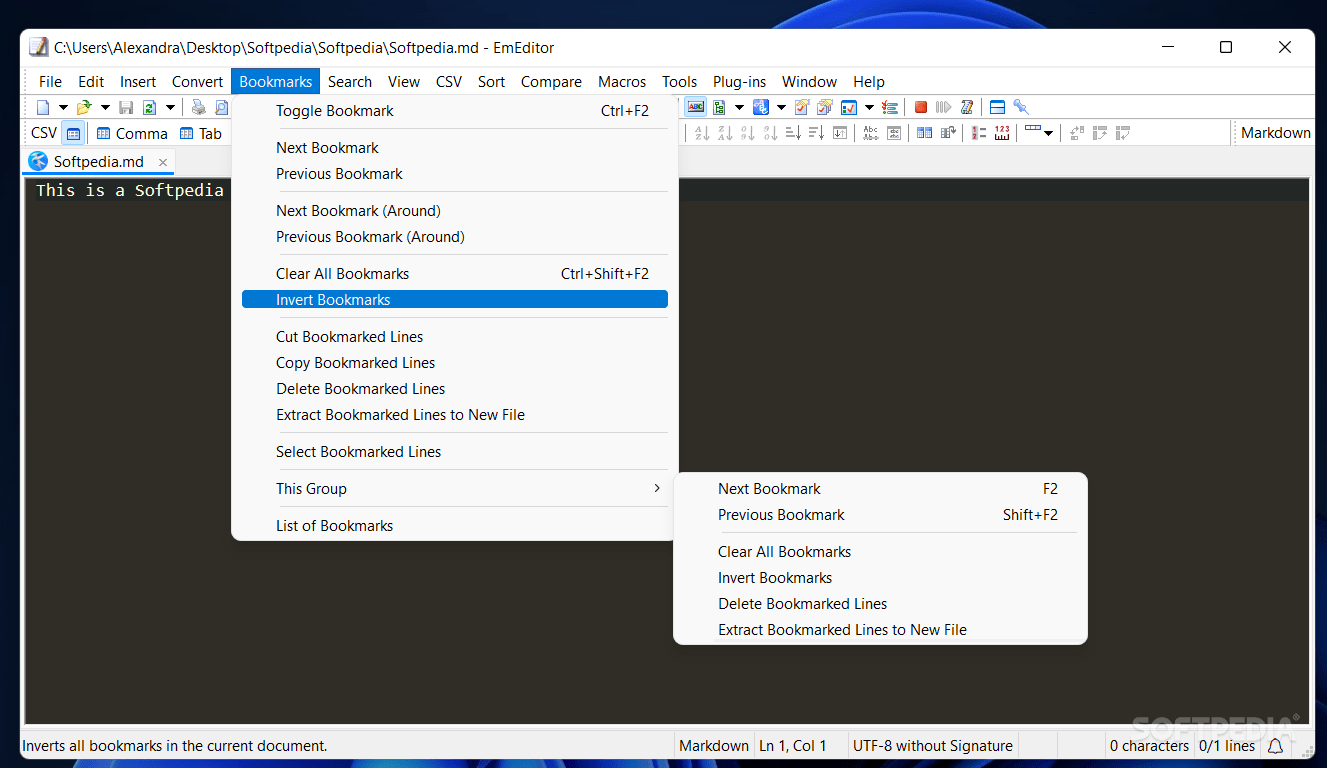Viewport: 1327px width, 768px height.
Task: Click UTF-8 without Signature encoding
Action: tap(933, 746)
